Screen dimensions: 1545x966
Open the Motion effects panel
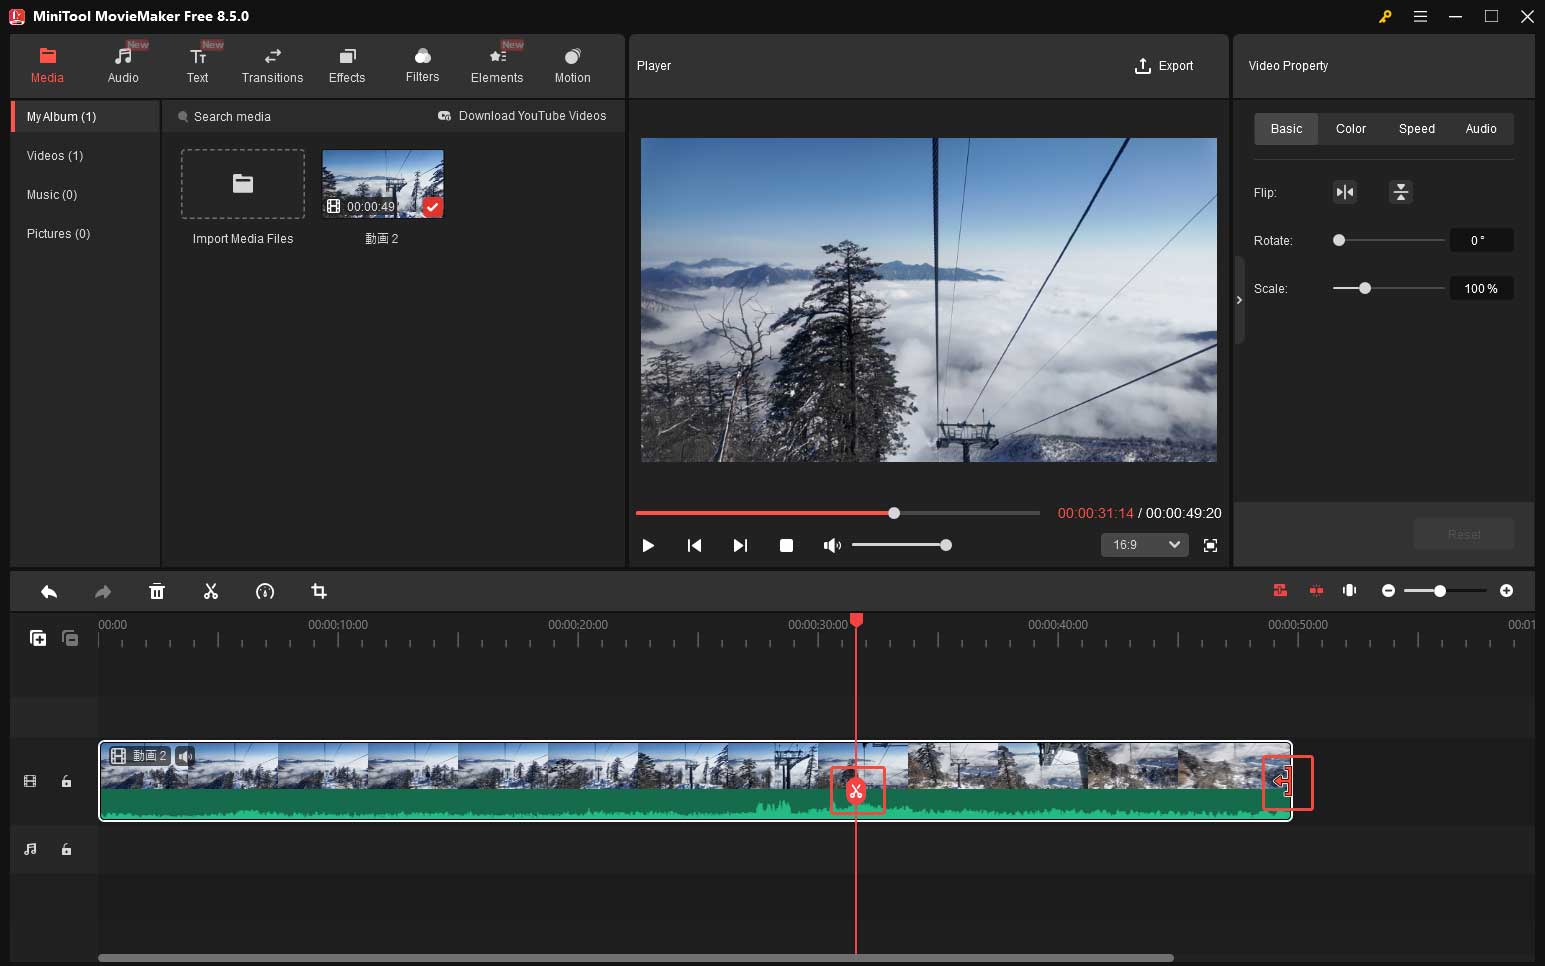coord(572,64)
